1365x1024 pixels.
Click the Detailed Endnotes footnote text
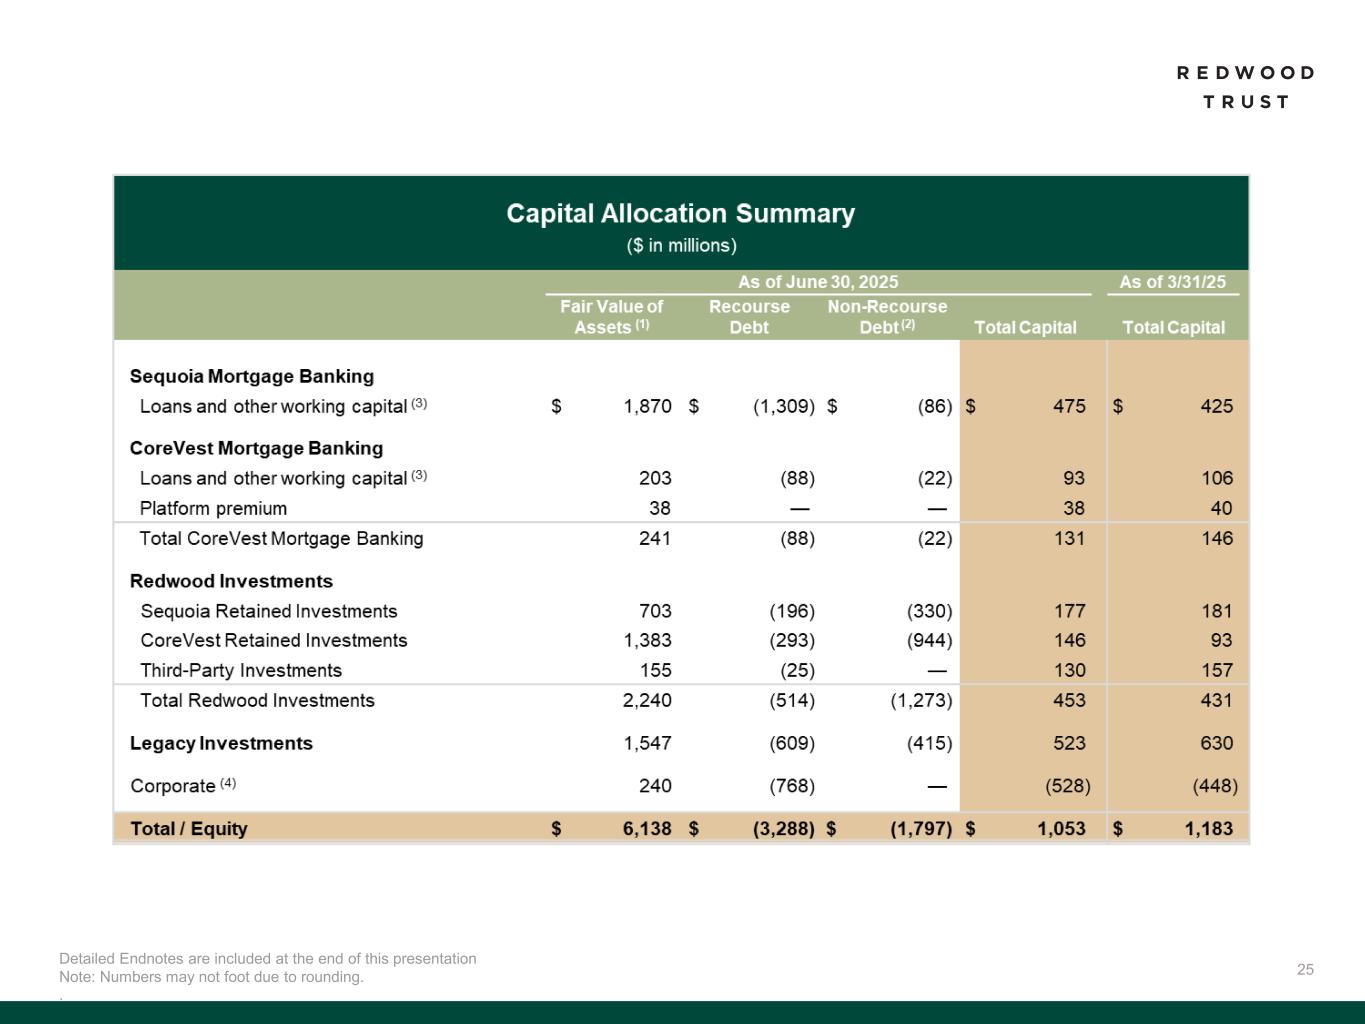[x=268, y=958]
